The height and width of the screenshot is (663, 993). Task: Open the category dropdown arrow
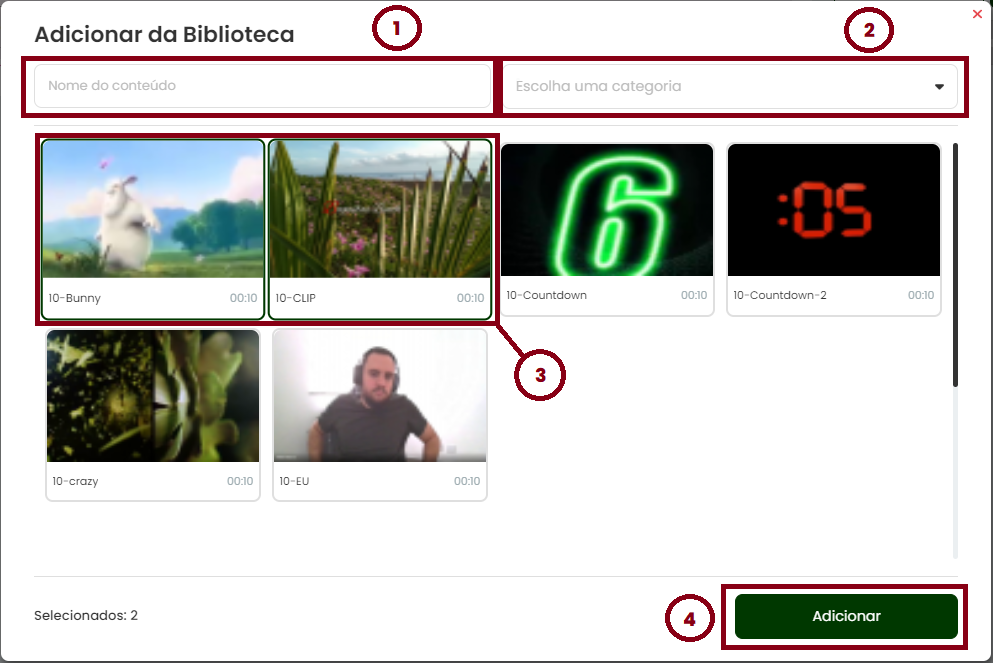click(x=939, y=87)
